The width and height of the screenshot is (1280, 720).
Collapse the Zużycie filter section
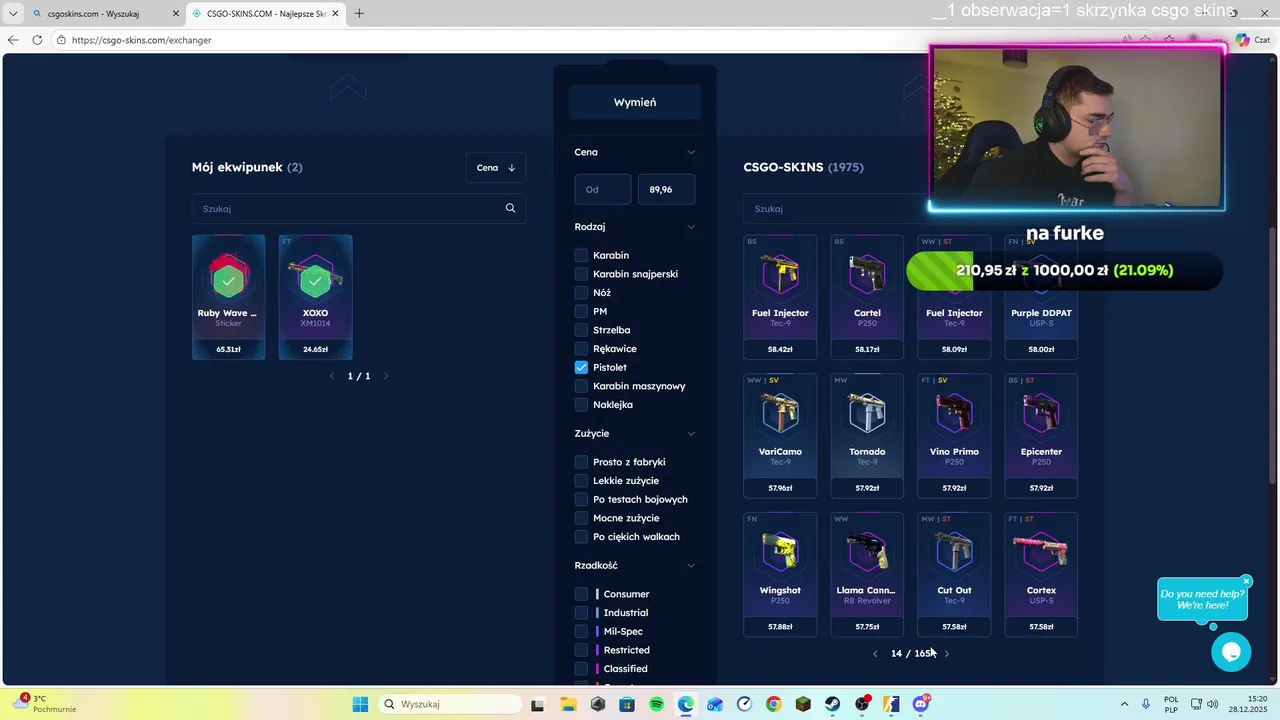[x=690, y=433]
